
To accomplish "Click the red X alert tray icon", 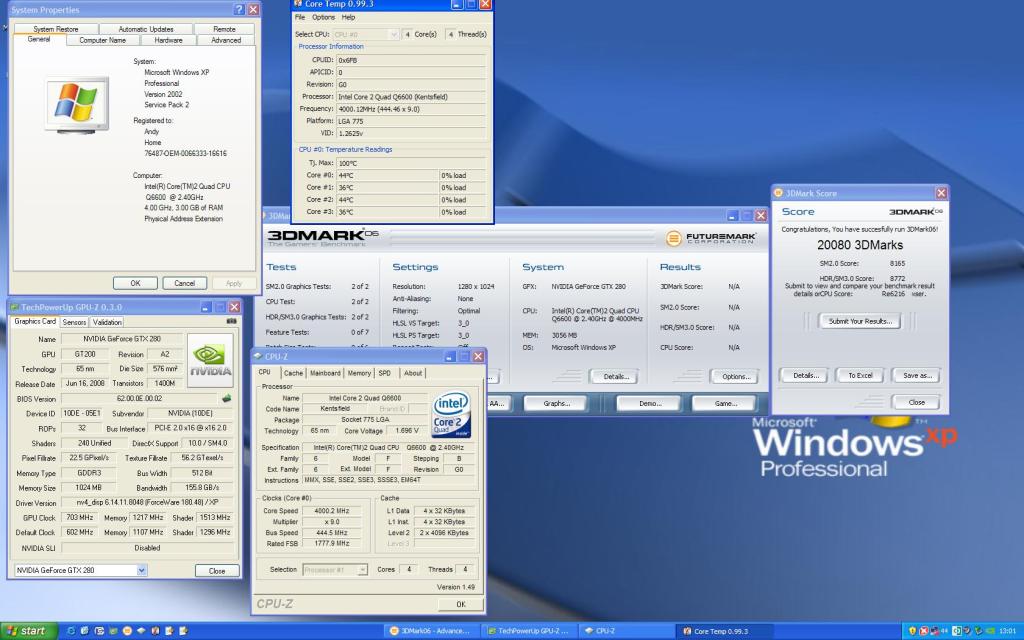I will 923,631.
